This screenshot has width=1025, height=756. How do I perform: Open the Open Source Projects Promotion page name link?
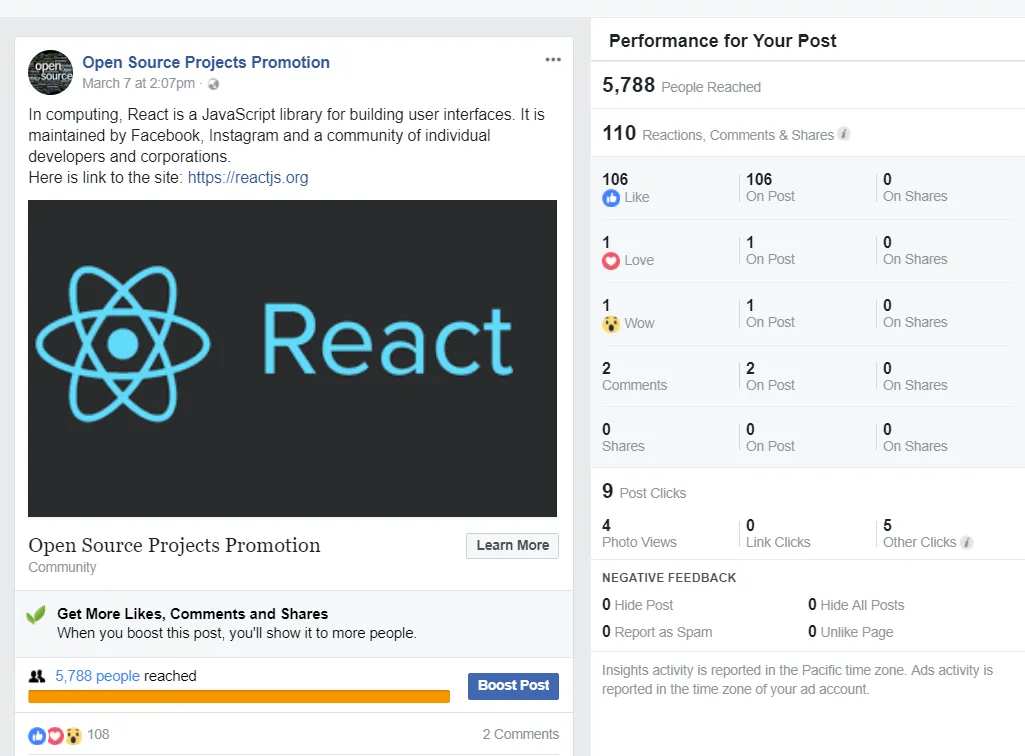pos(206,62)
